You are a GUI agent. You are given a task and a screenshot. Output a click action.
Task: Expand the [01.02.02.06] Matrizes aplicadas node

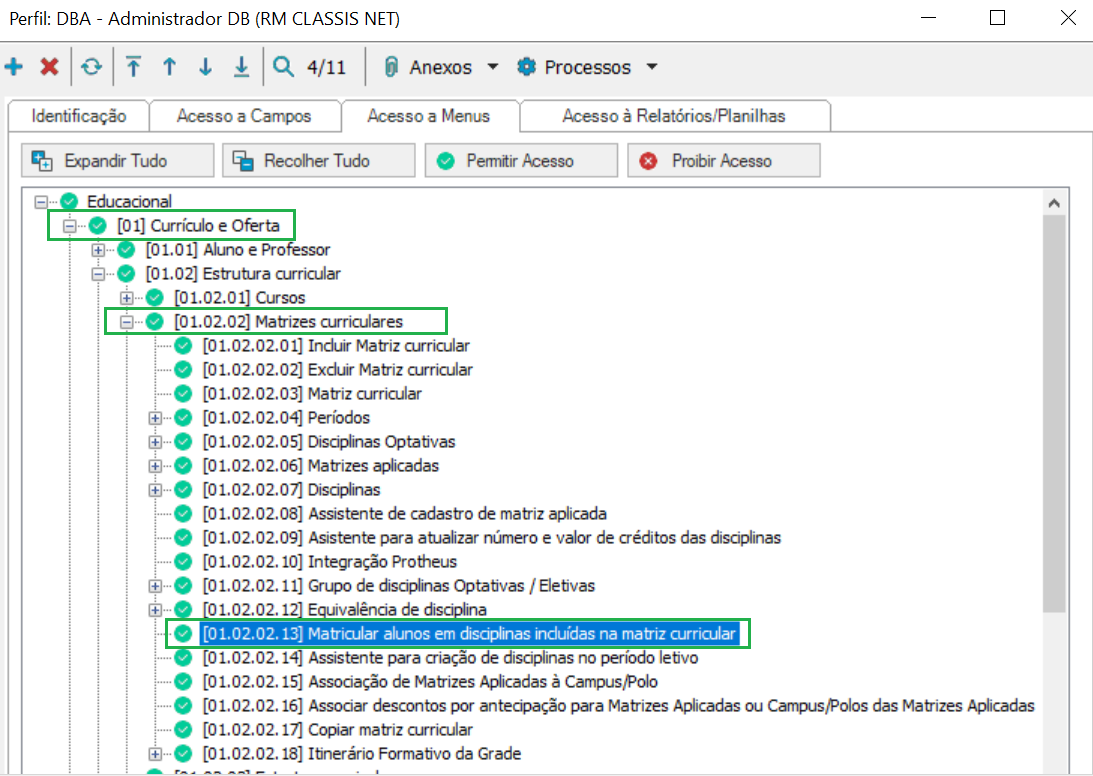point(155,466)
